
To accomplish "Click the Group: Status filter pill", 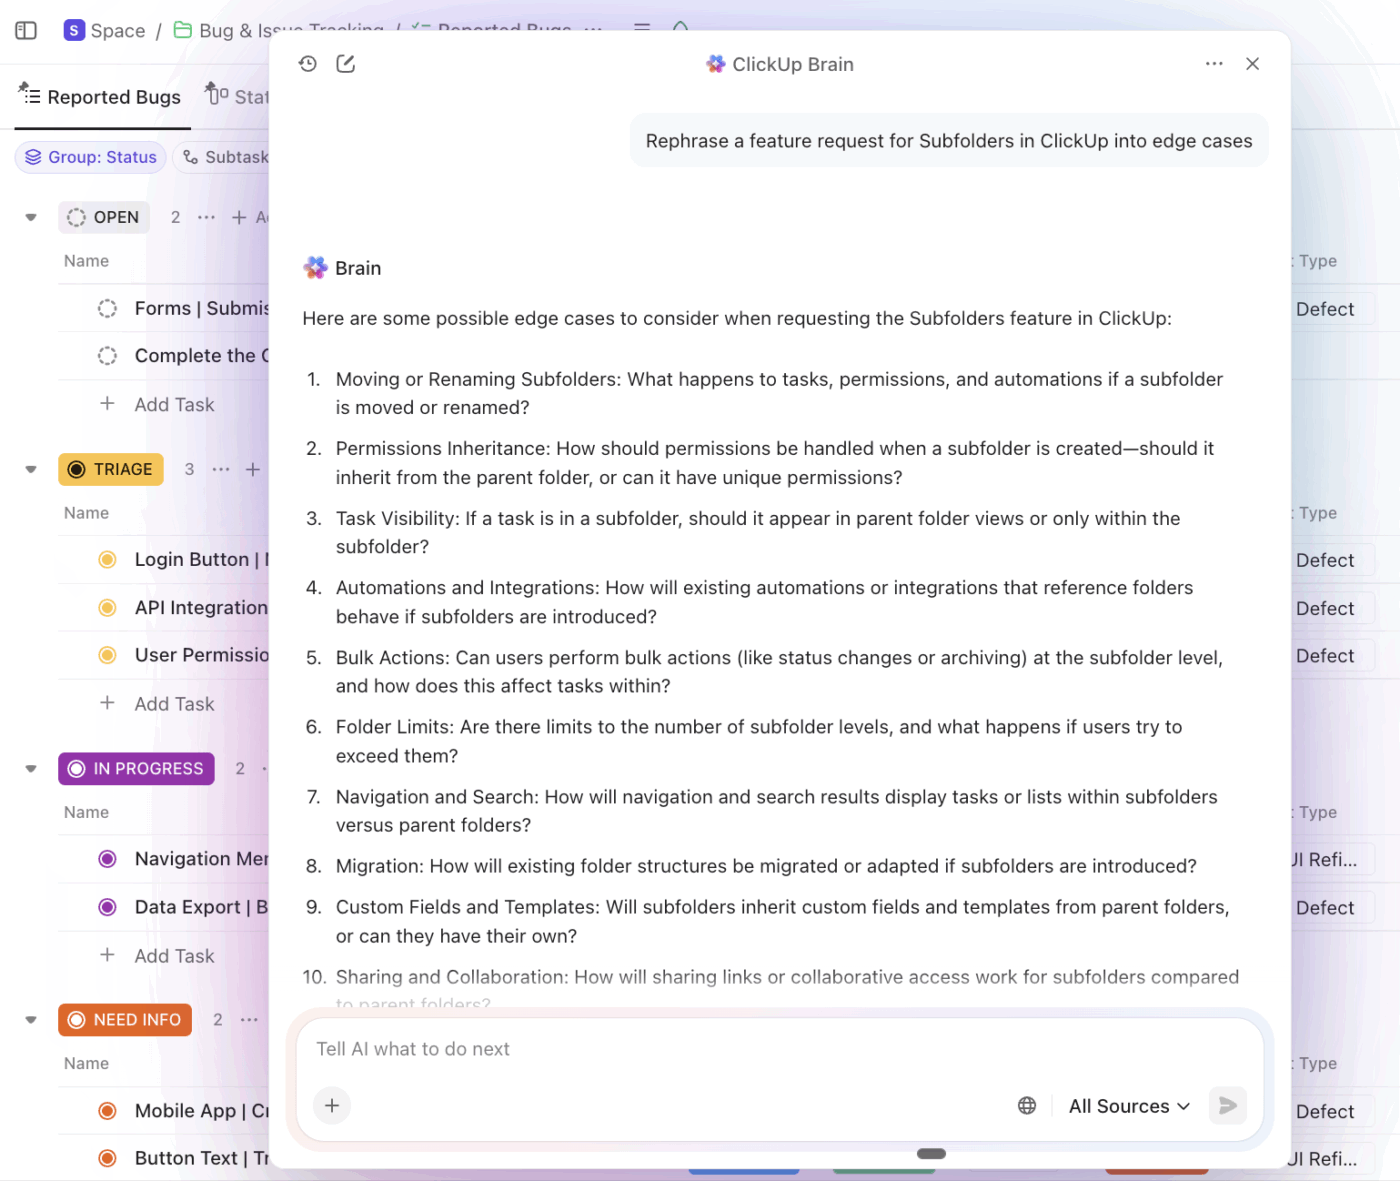I will (90, 157).
